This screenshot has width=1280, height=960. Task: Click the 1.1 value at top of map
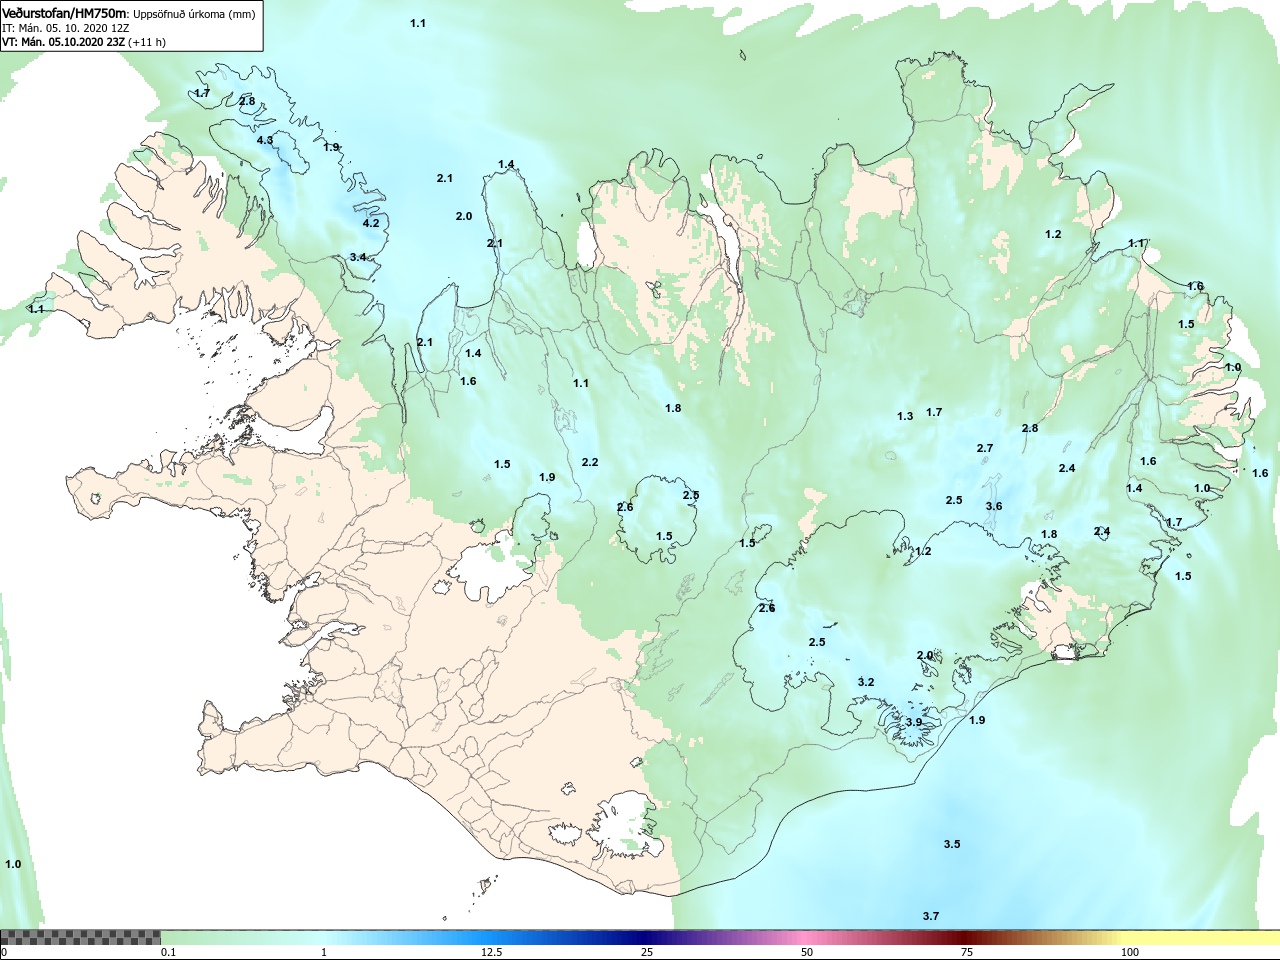click(x=418, y=23)
